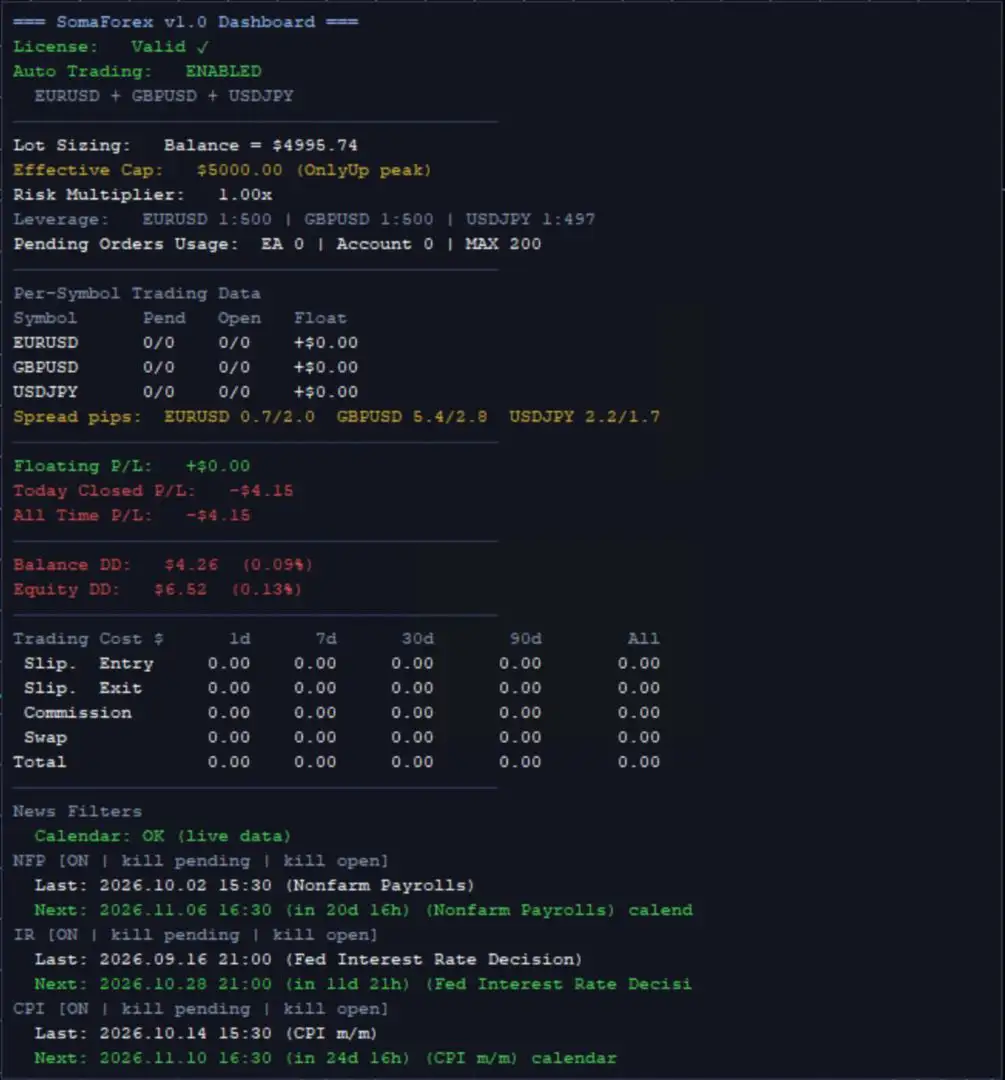Click the Auto Trading: ENABLED line
Image resolution: width=1005 pixels, height=1080 pixels.
click(x=137, y=72)
